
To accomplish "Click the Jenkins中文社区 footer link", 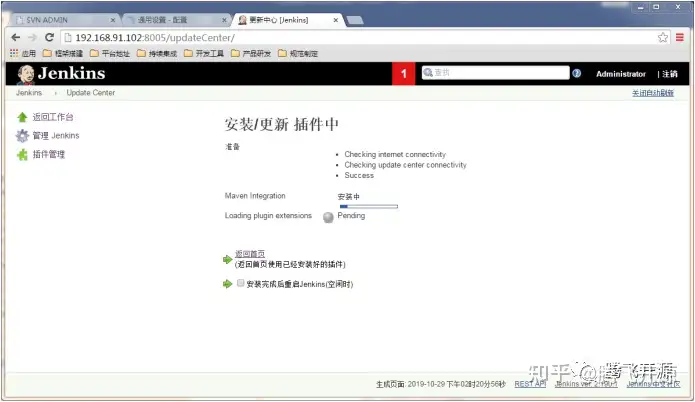I will [653, 384].
